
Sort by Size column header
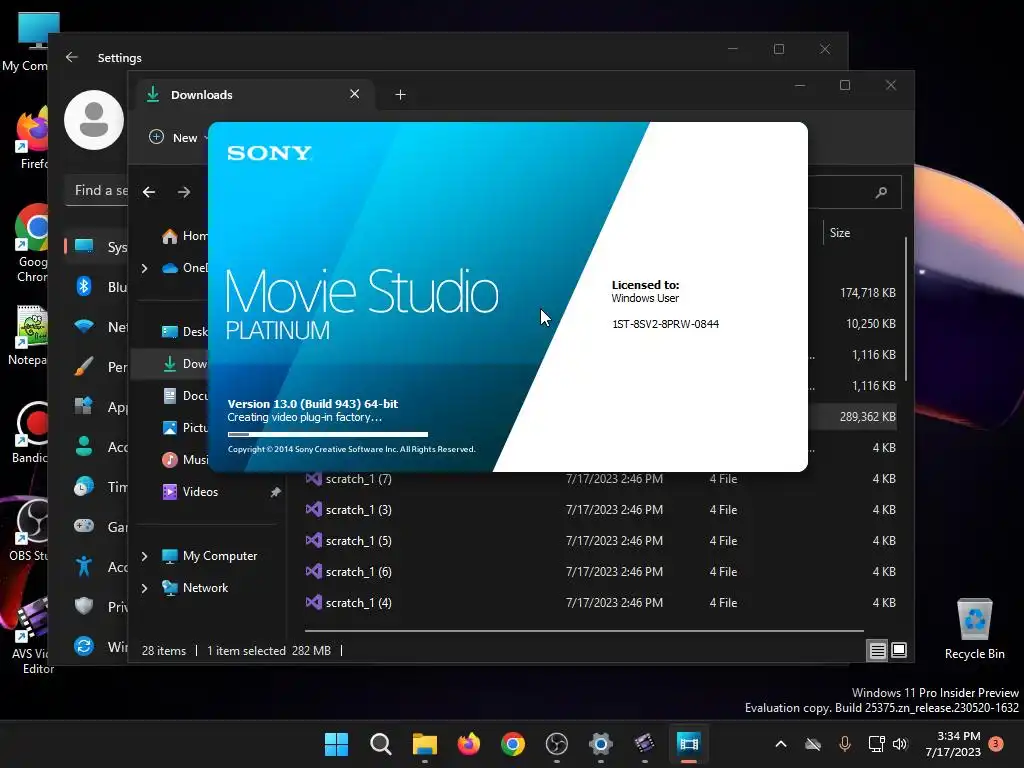(840, 232)
